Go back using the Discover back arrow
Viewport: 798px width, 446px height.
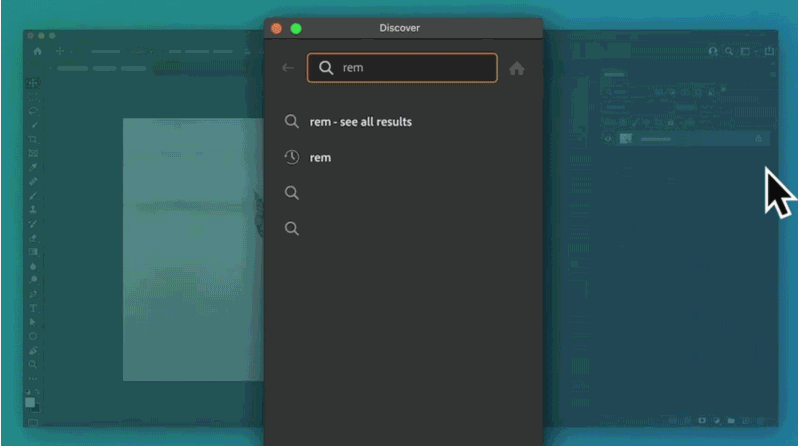pos(288,68)
